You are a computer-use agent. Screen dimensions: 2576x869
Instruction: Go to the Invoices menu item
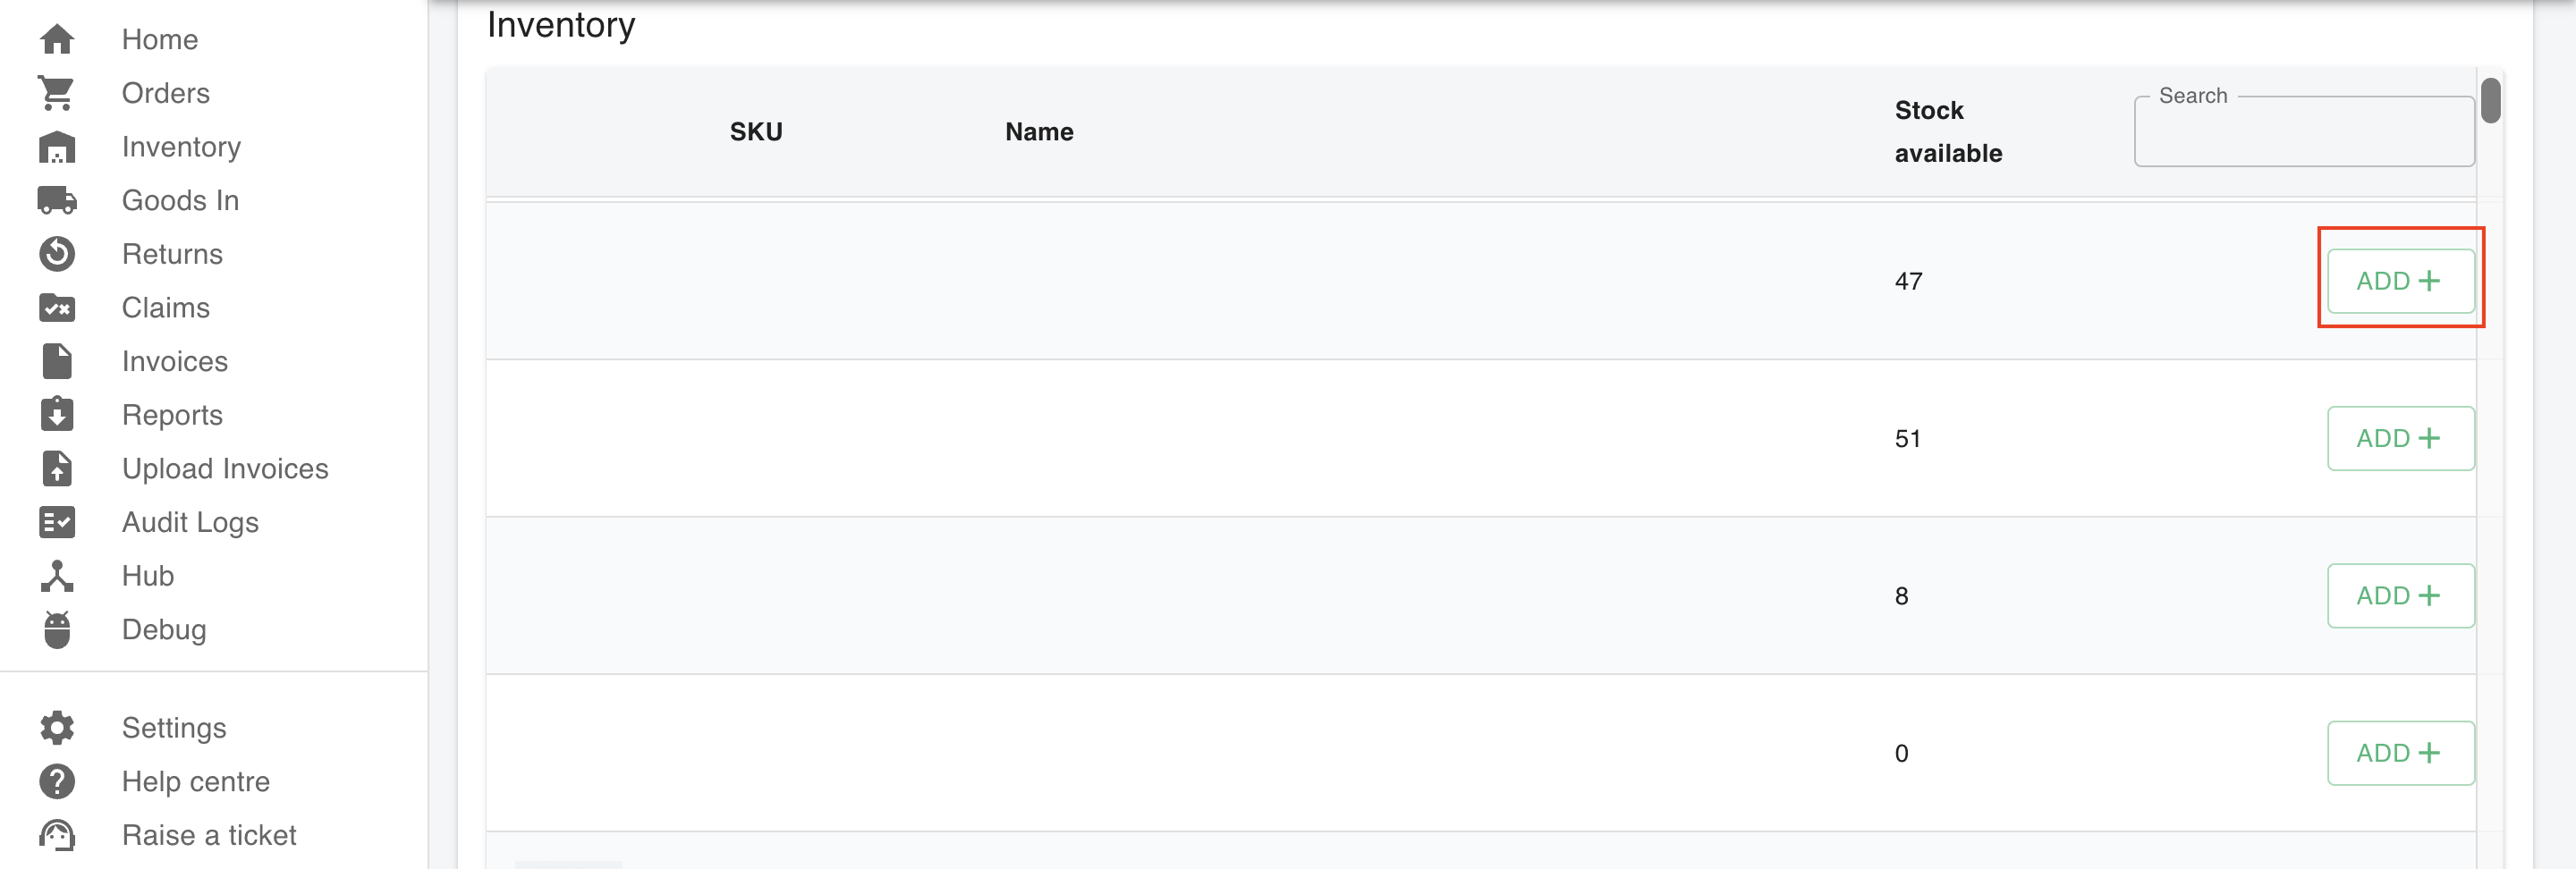click(174, 361)
